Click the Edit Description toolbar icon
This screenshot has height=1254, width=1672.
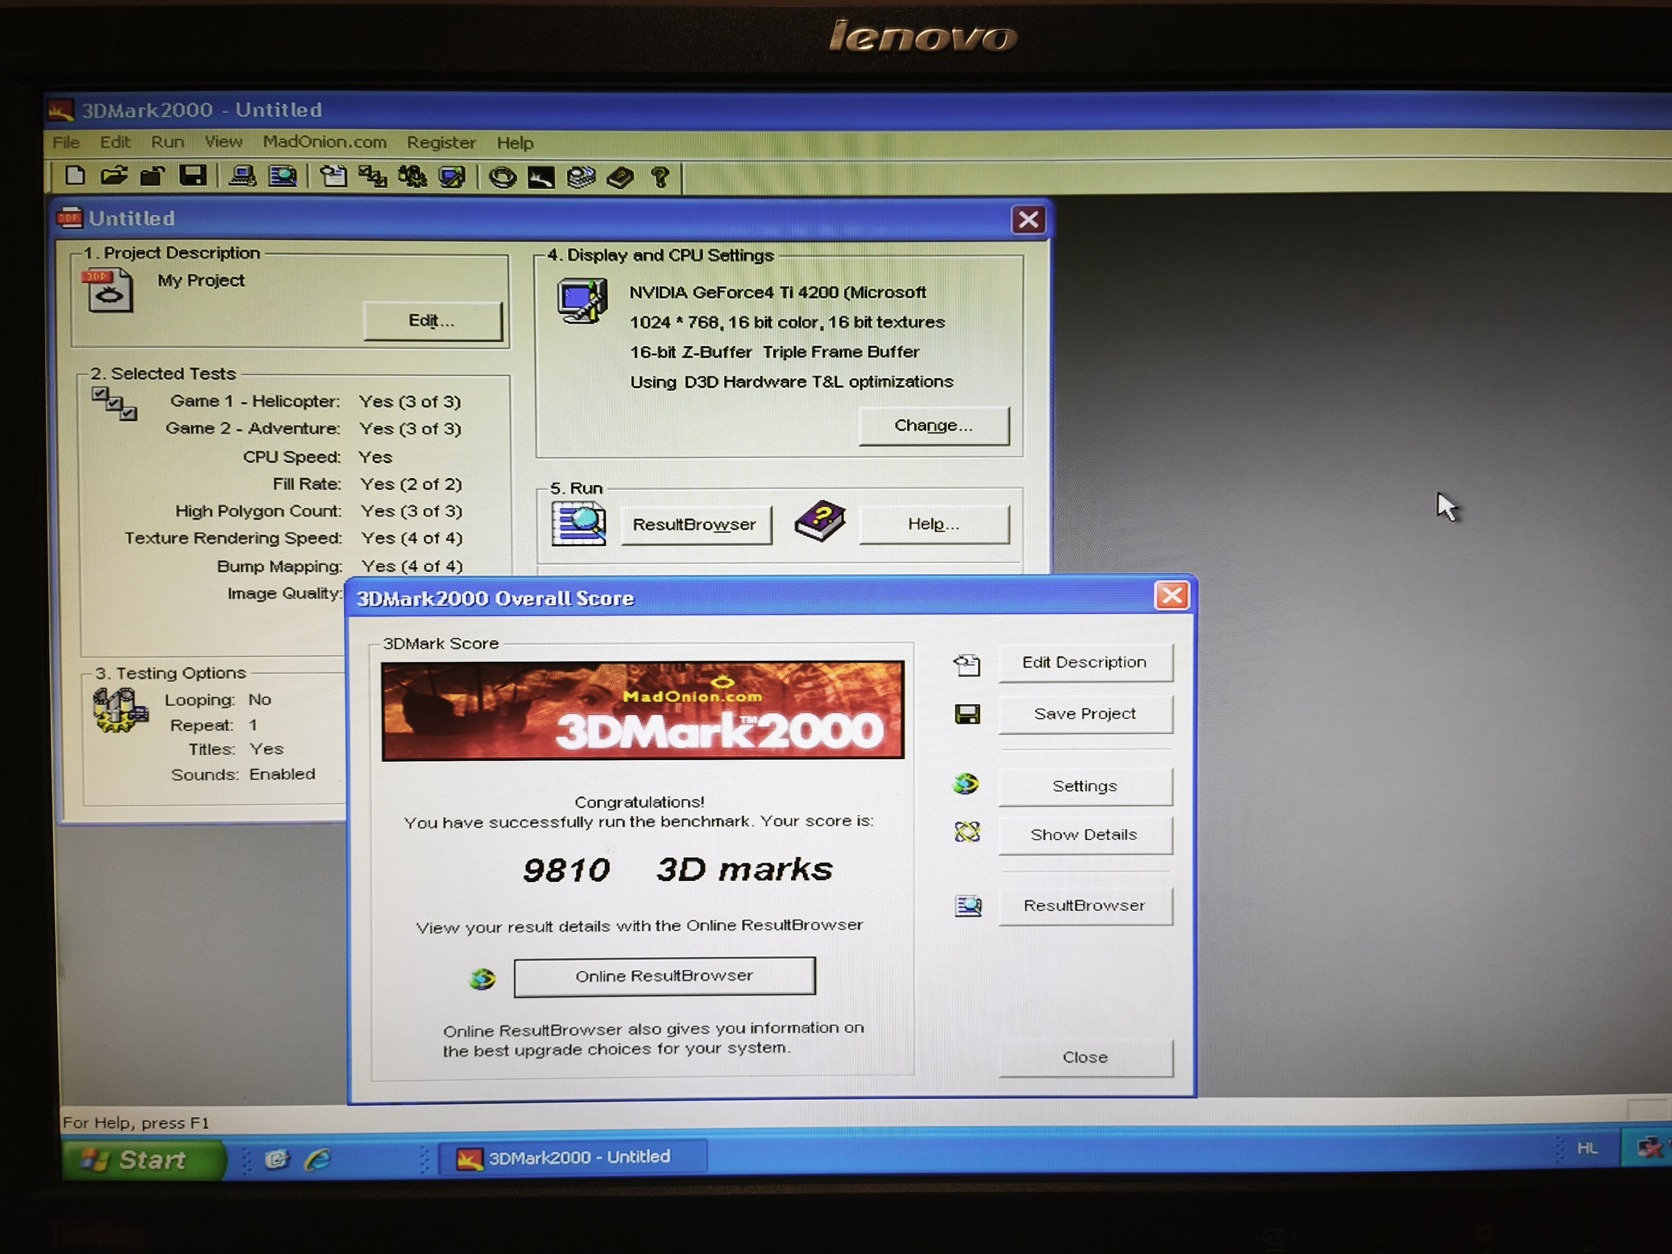334,176
